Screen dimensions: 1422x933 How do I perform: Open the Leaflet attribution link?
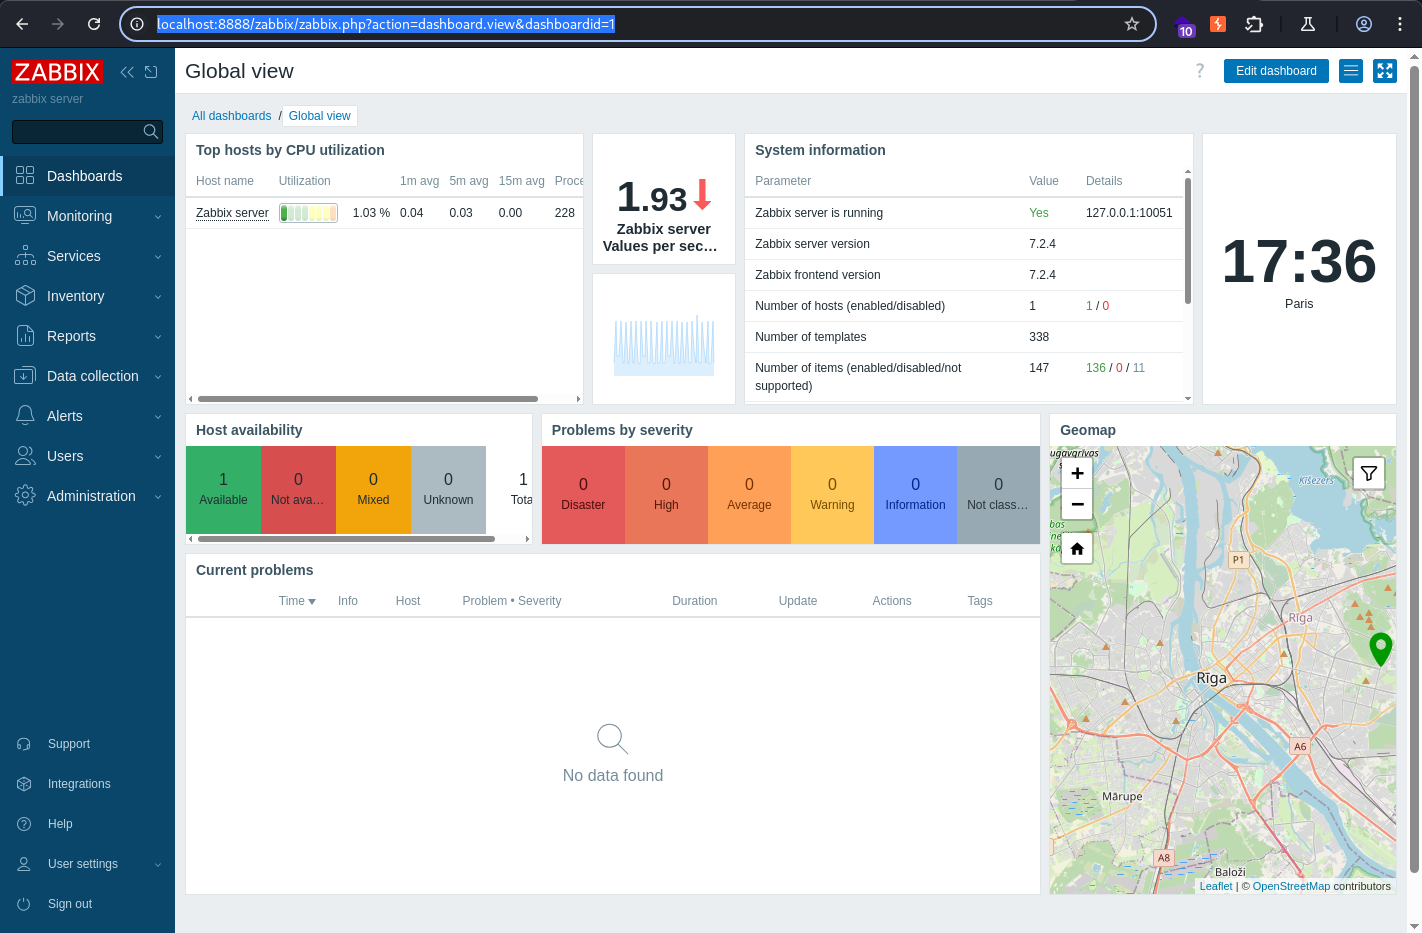pos(1216,886)
